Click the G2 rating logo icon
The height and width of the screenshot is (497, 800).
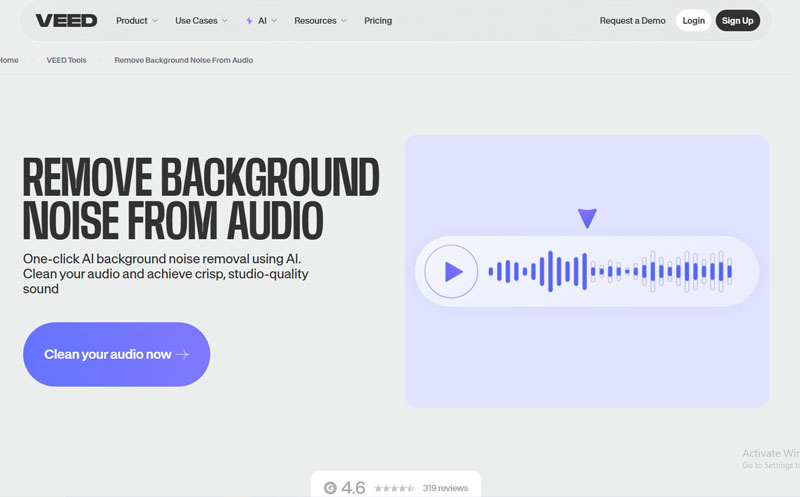pyautogui.click(x=330, y=488)
